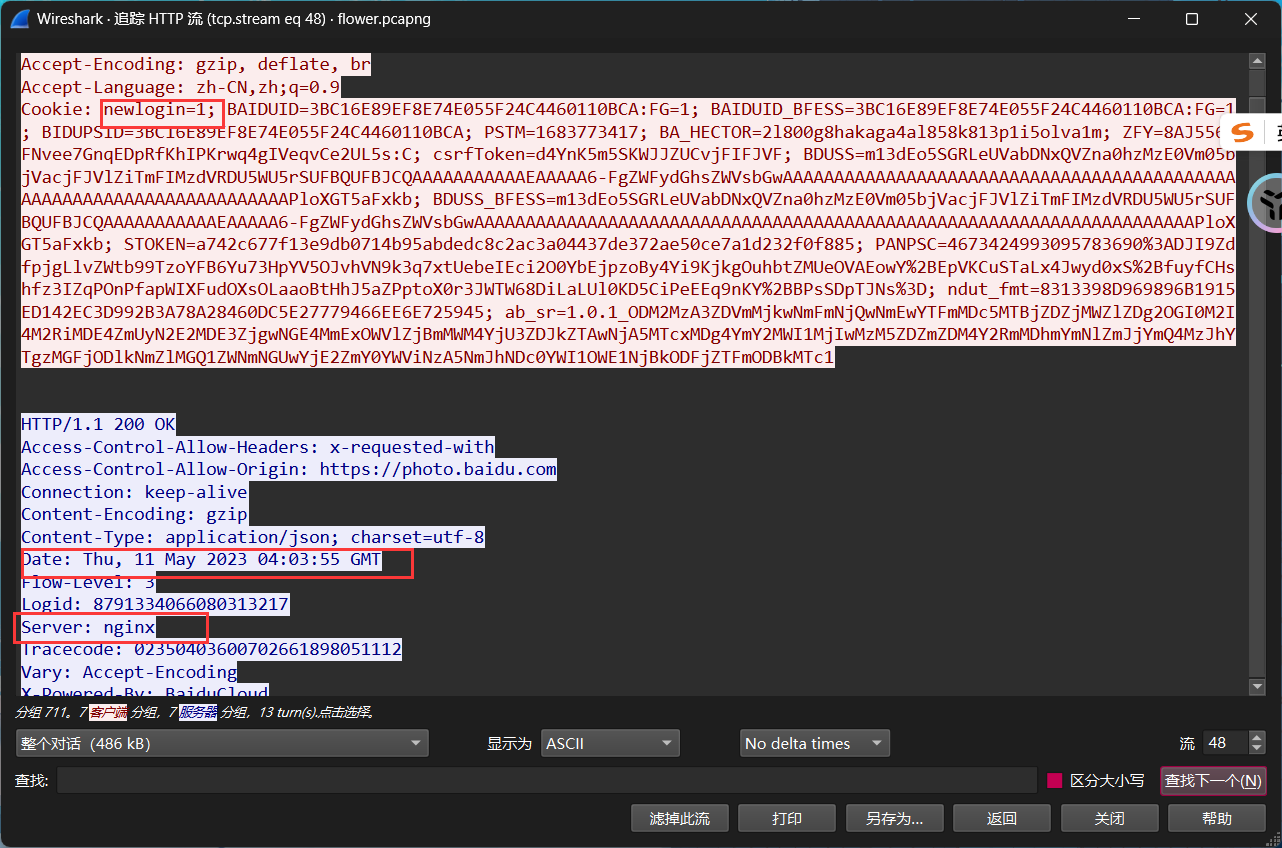The image size is (1282, 848).
Task: Click the Wireshark fin icon in title bar
Action: (x=18, y=19)
